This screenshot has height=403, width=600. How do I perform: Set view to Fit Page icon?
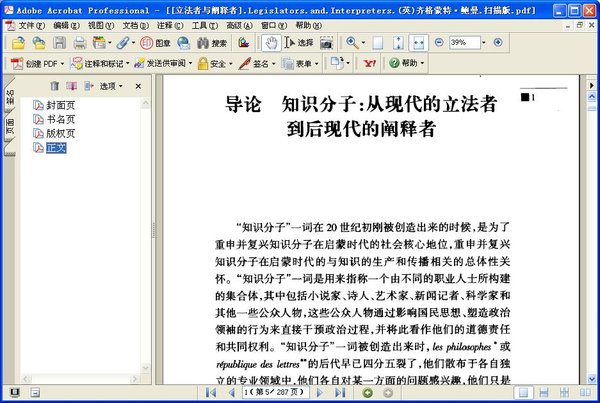(x=398, y=43)
